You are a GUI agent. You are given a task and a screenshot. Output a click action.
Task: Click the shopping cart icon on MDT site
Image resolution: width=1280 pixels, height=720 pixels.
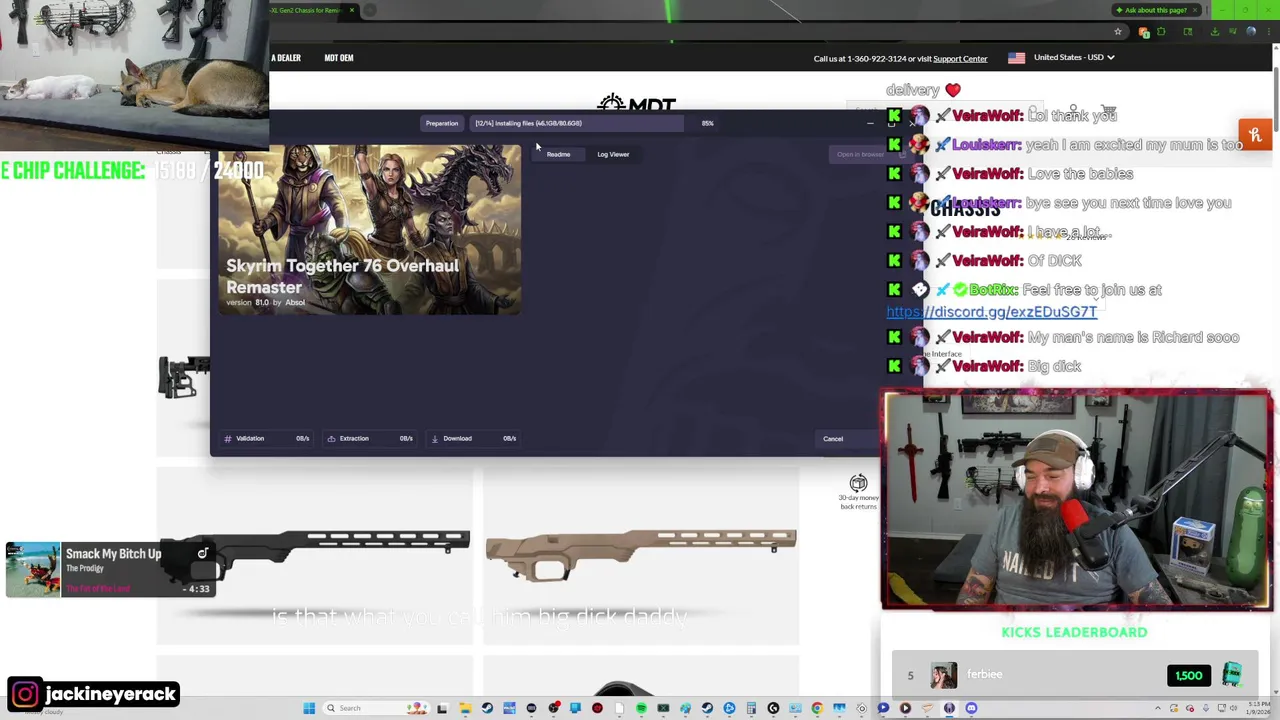click(x=1108, y=111)
